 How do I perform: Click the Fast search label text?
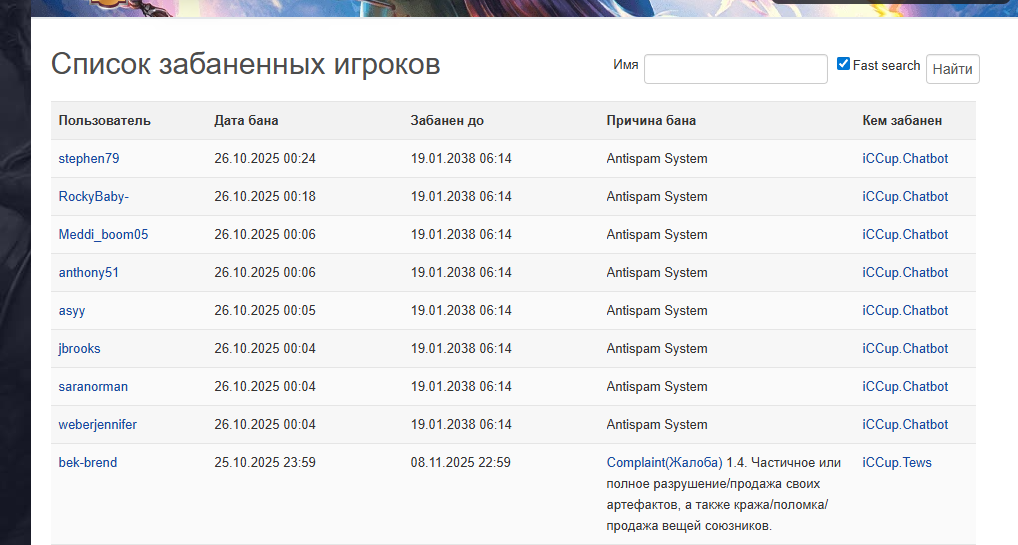[x=886, y=66]
